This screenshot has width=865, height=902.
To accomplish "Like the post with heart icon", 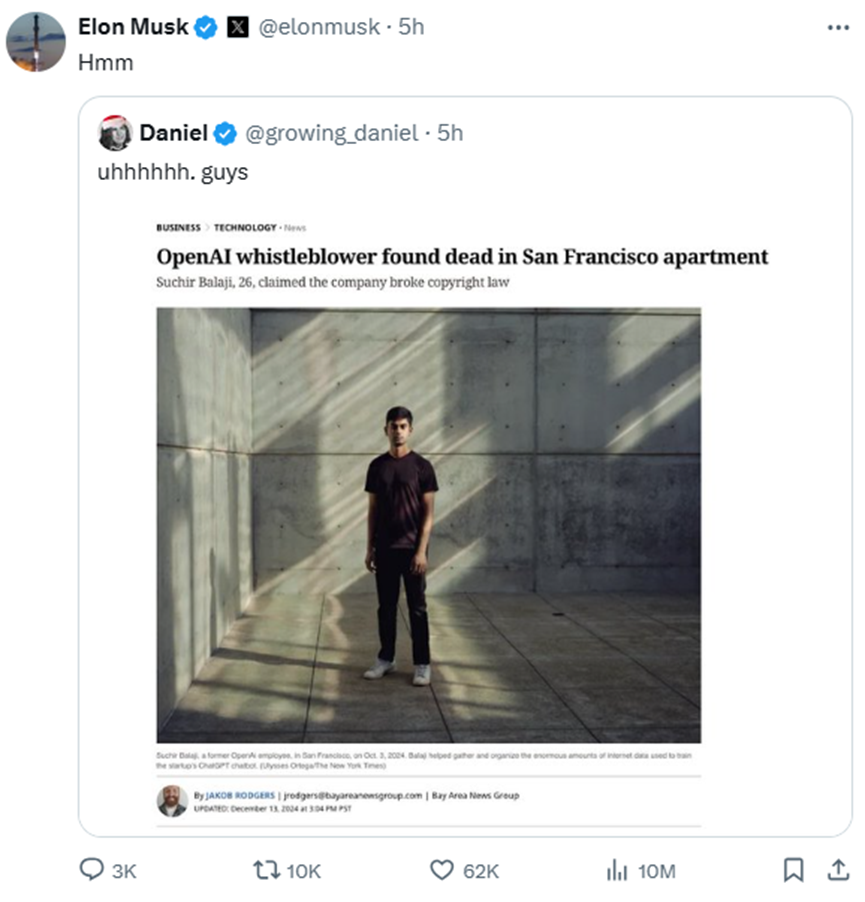I will tap(442, 871).
